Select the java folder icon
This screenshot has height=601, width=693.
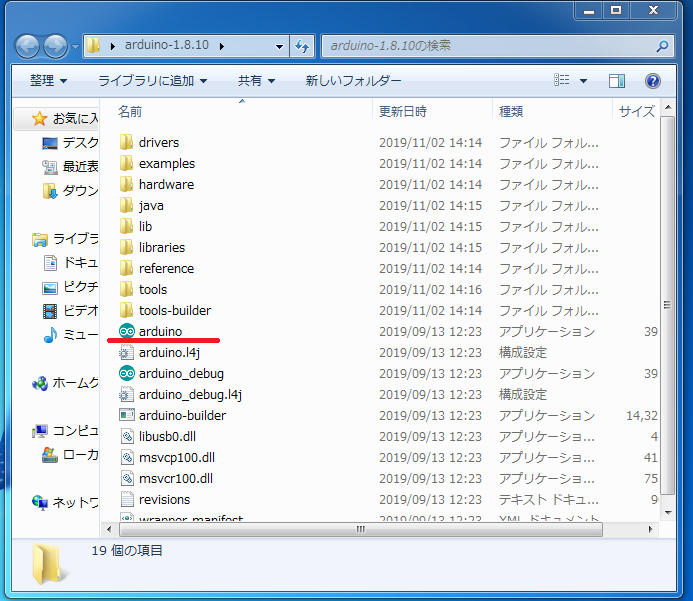[x=126, y=205]
